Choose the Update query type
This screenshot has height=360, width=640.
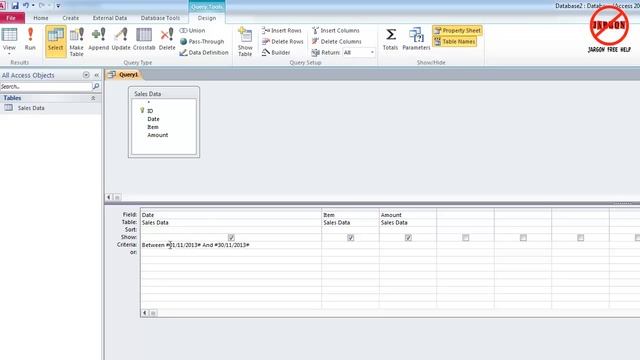point(121,39)
